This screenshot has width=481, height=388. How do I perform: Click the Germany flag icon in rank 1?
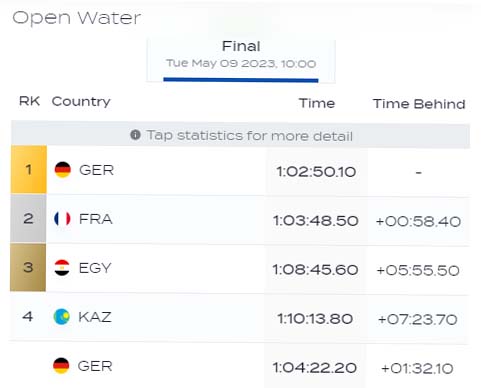click(63, 170)
